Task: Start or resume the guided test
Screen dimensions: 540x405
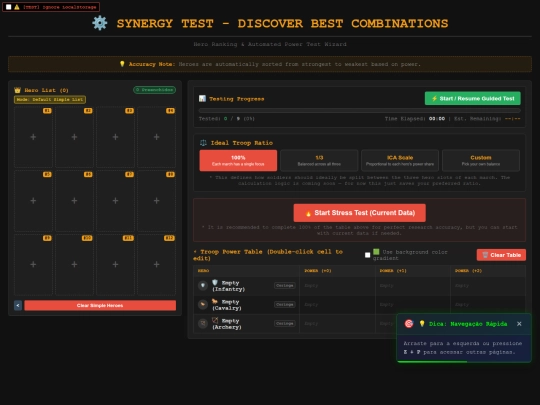Action: click(472, 98)
